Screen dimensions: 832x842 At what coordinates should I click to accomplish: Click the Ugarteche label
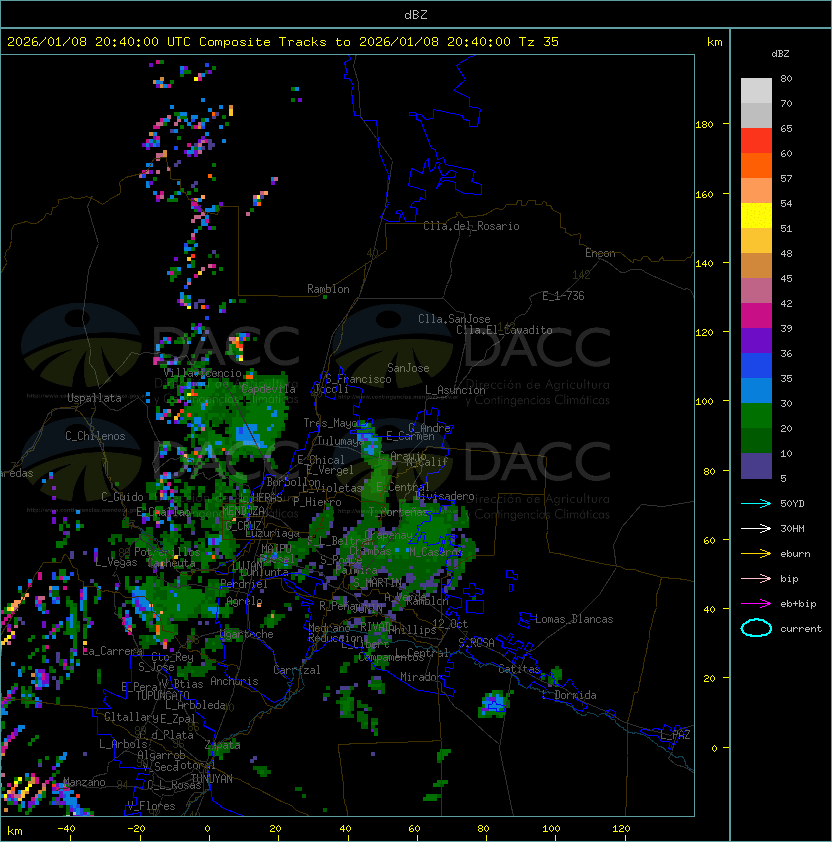(x=247, y=634)
